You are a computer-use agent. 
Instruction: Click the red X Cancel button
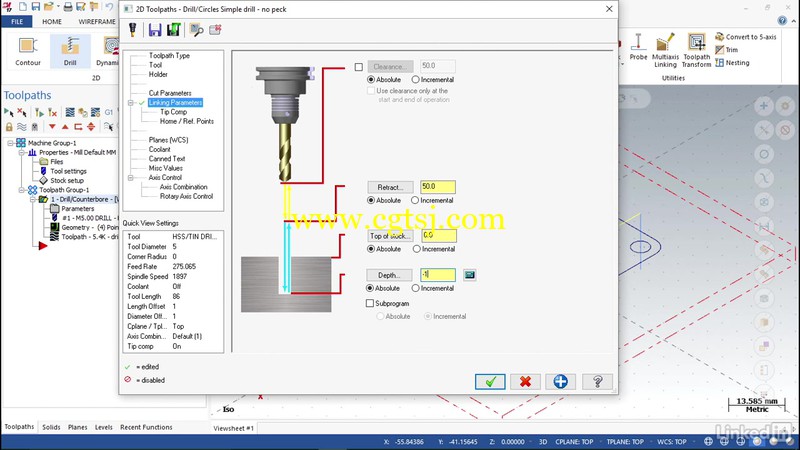526,381
